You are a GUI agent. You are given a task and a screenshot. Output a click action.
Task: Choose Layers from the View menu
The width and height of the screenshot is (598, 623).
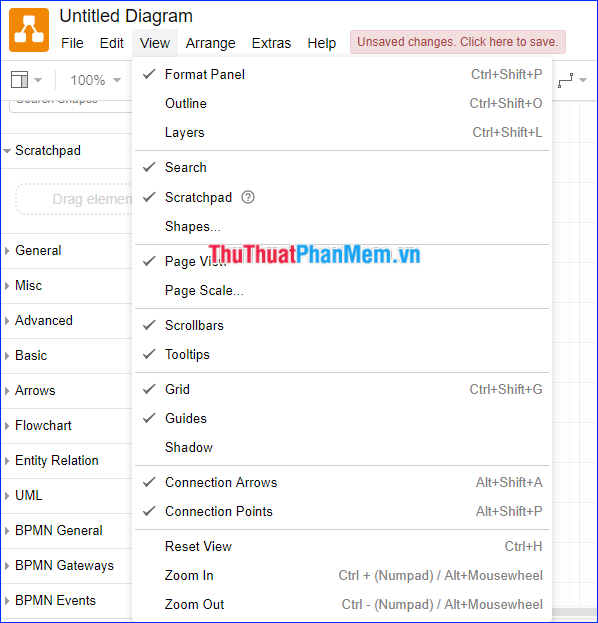click(x=342, y=132)
